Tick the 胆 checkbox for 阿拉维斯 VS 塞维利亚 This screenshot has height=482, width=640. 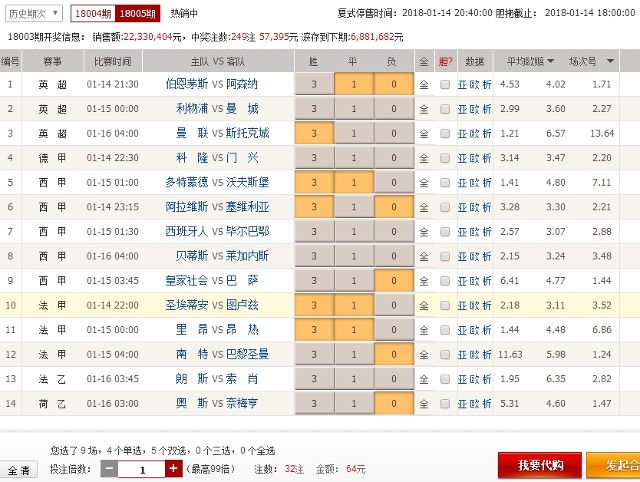click(445, 207)
